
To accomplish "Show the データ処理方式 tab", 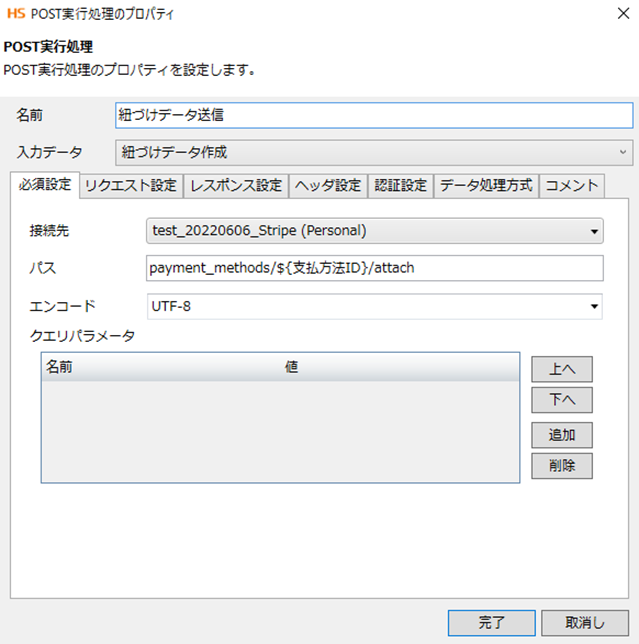I will [x=486, y=185].
